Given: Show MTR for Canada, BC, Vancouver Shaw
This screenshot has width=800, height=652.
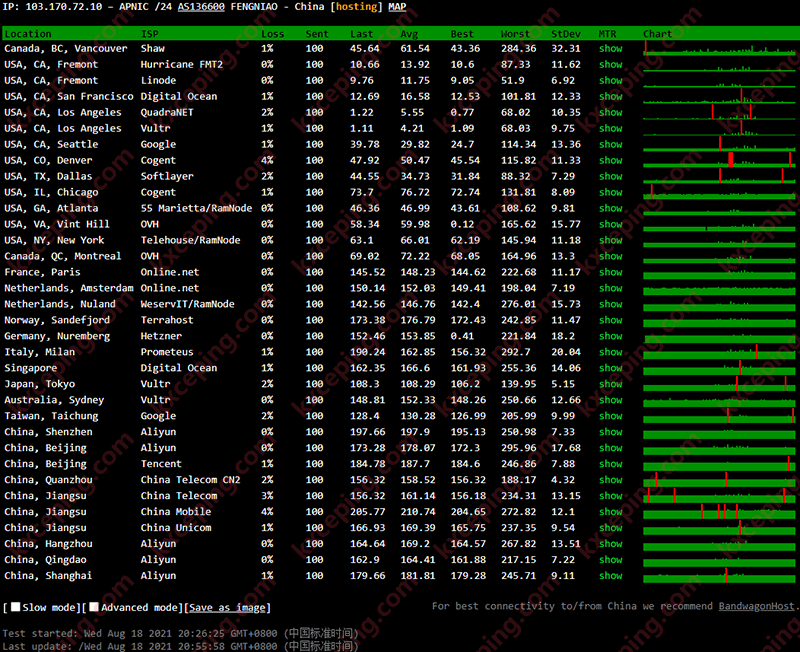Looking at the screenshot, I should coord(611,48).
